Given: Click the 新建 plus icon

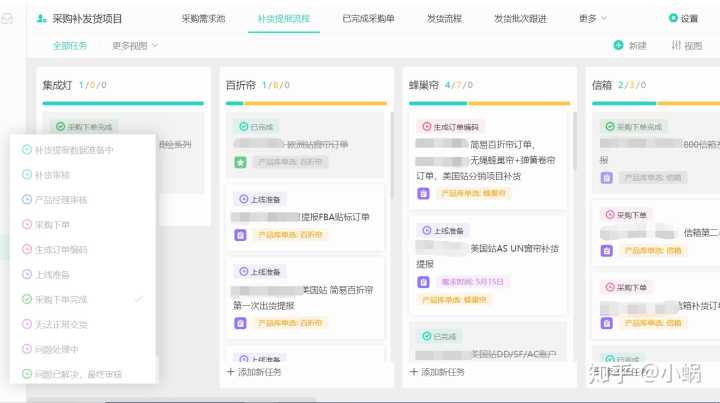Looking at the screenshot, I should (x=619, y=45).
